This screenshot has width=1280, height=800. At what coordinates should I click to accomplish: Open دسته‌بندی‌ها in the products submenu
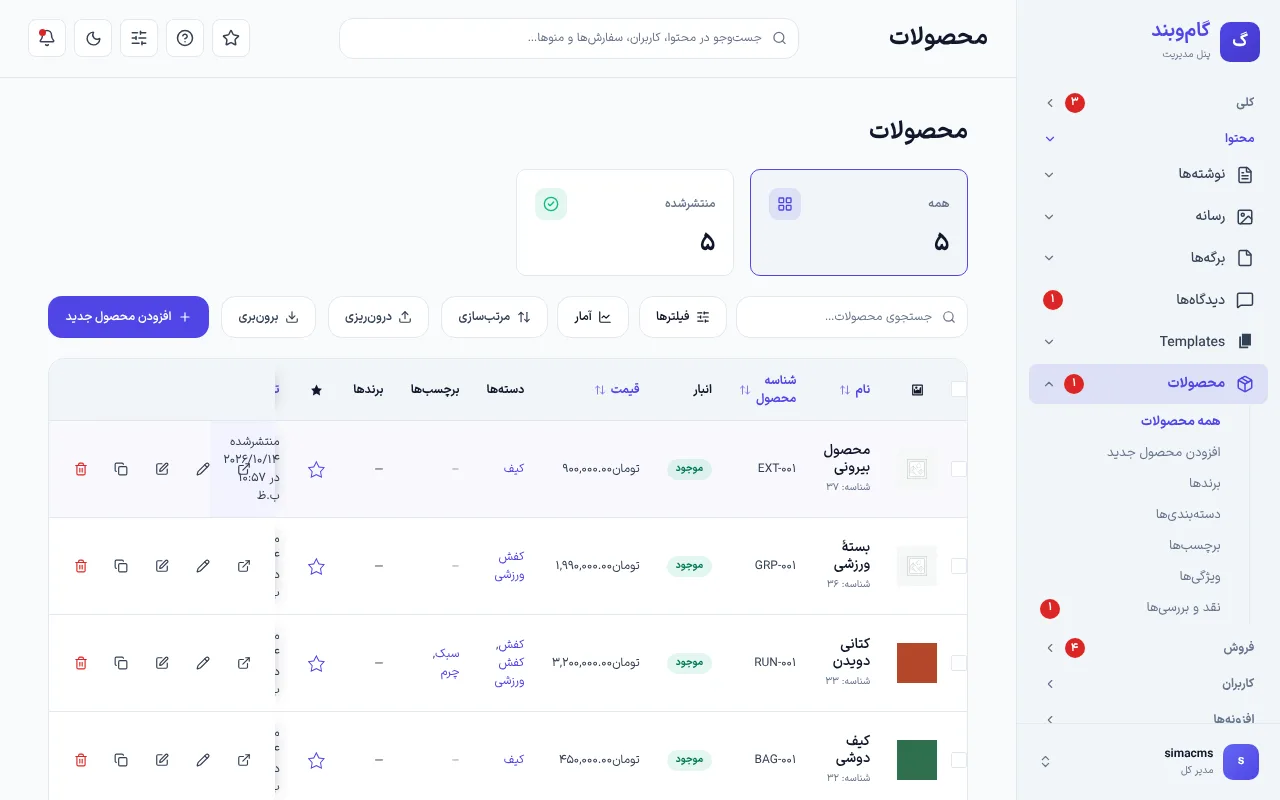tap(1188, 514)
